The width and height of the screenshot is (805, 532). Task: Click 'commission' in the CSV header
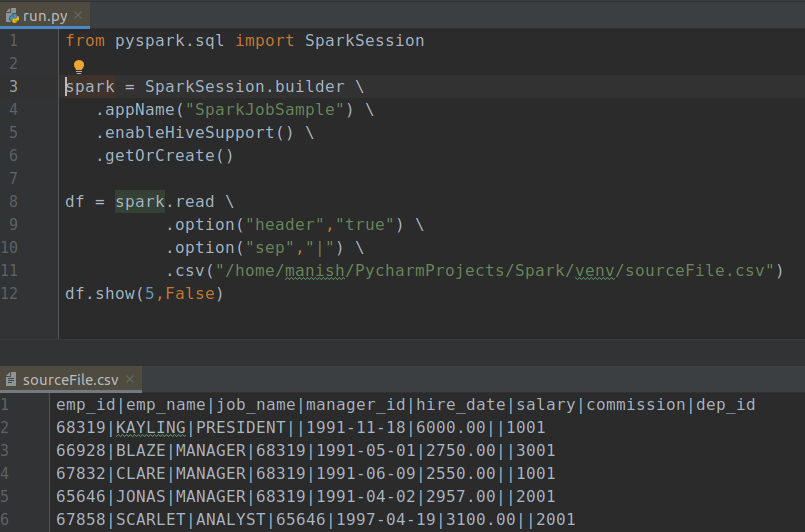(636, 405)
